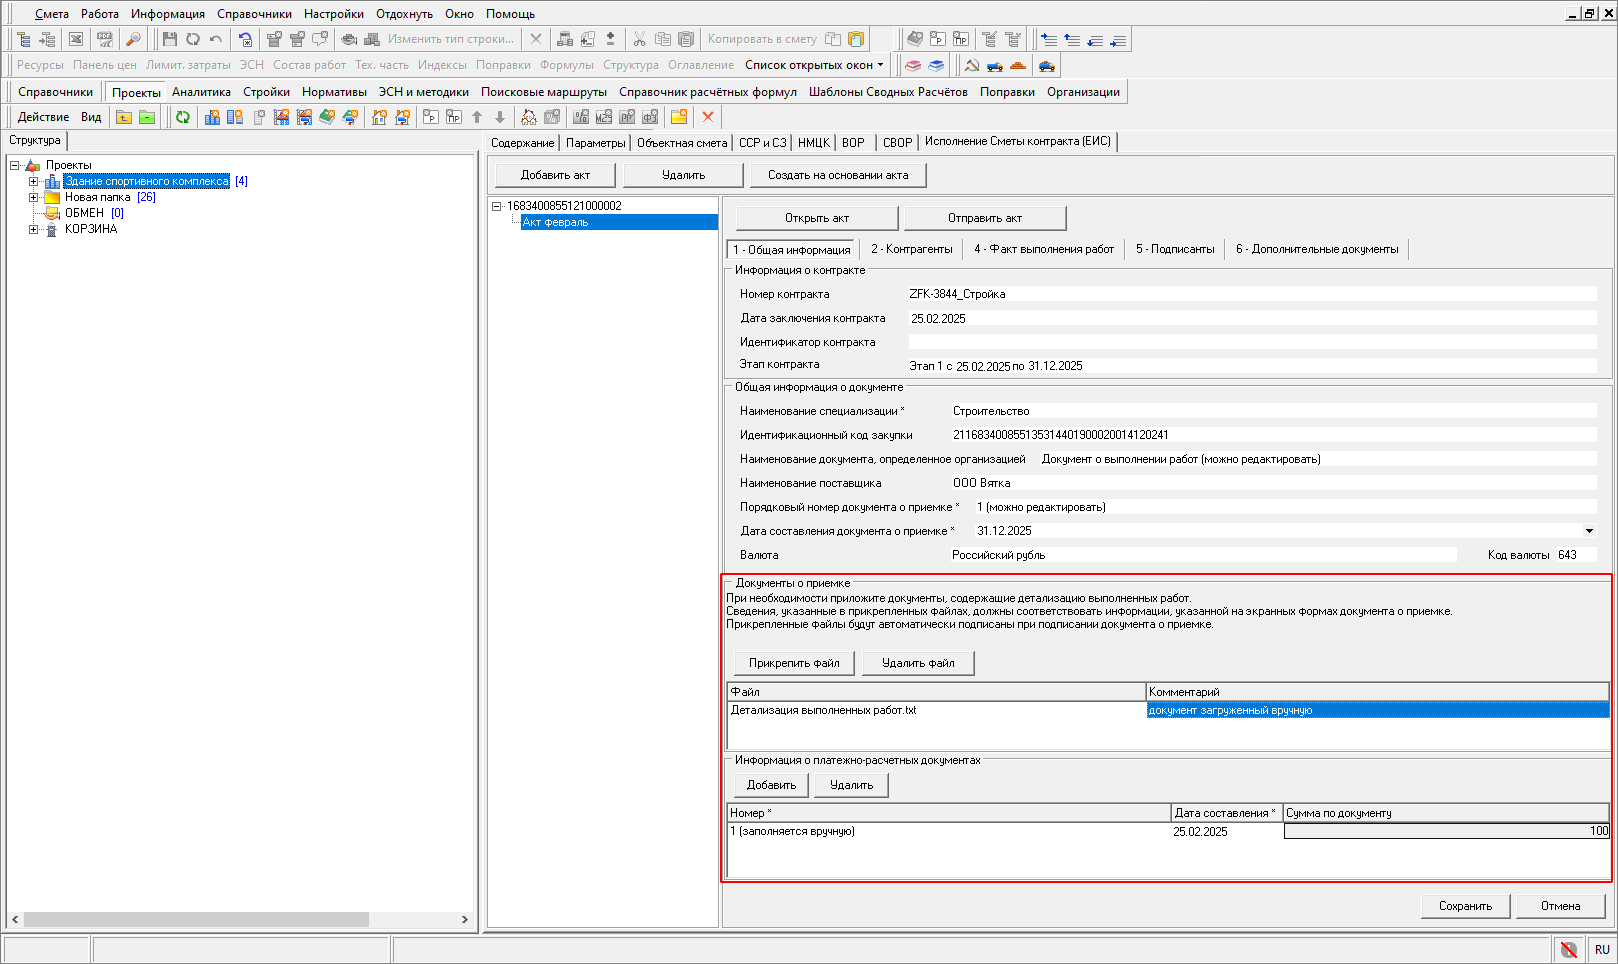
Task: Switch to the 2 - Контрагенты tab
Action: 911,249
